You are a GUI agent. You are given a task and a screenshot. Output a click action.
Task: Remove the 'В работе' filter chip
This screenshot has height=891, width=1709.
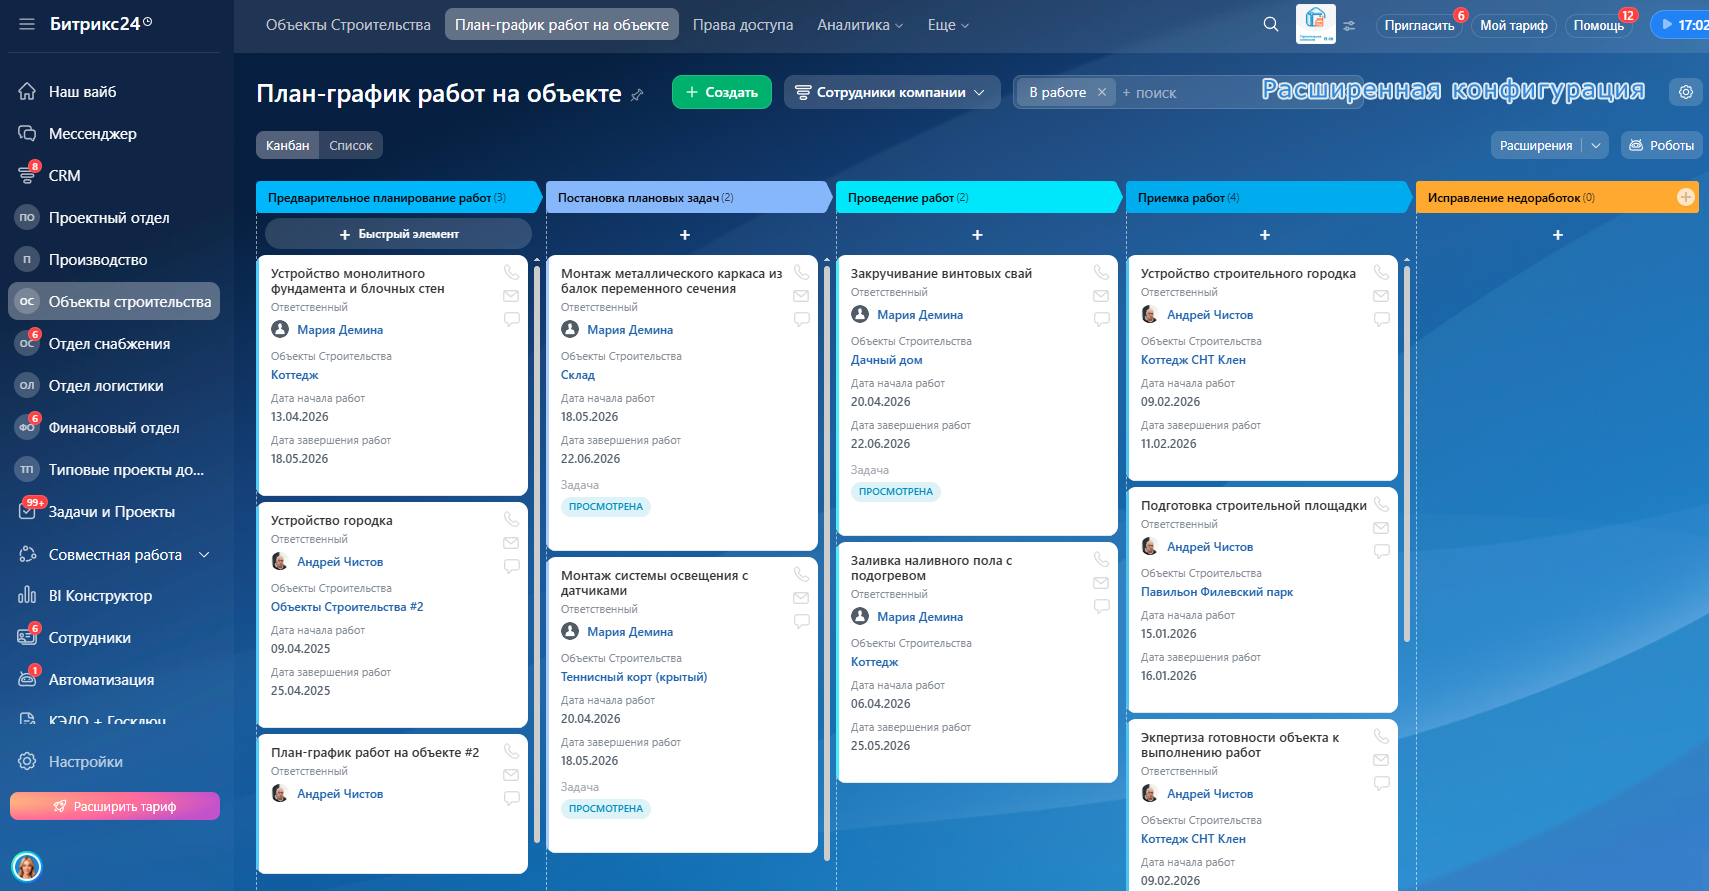point(1102,92)
